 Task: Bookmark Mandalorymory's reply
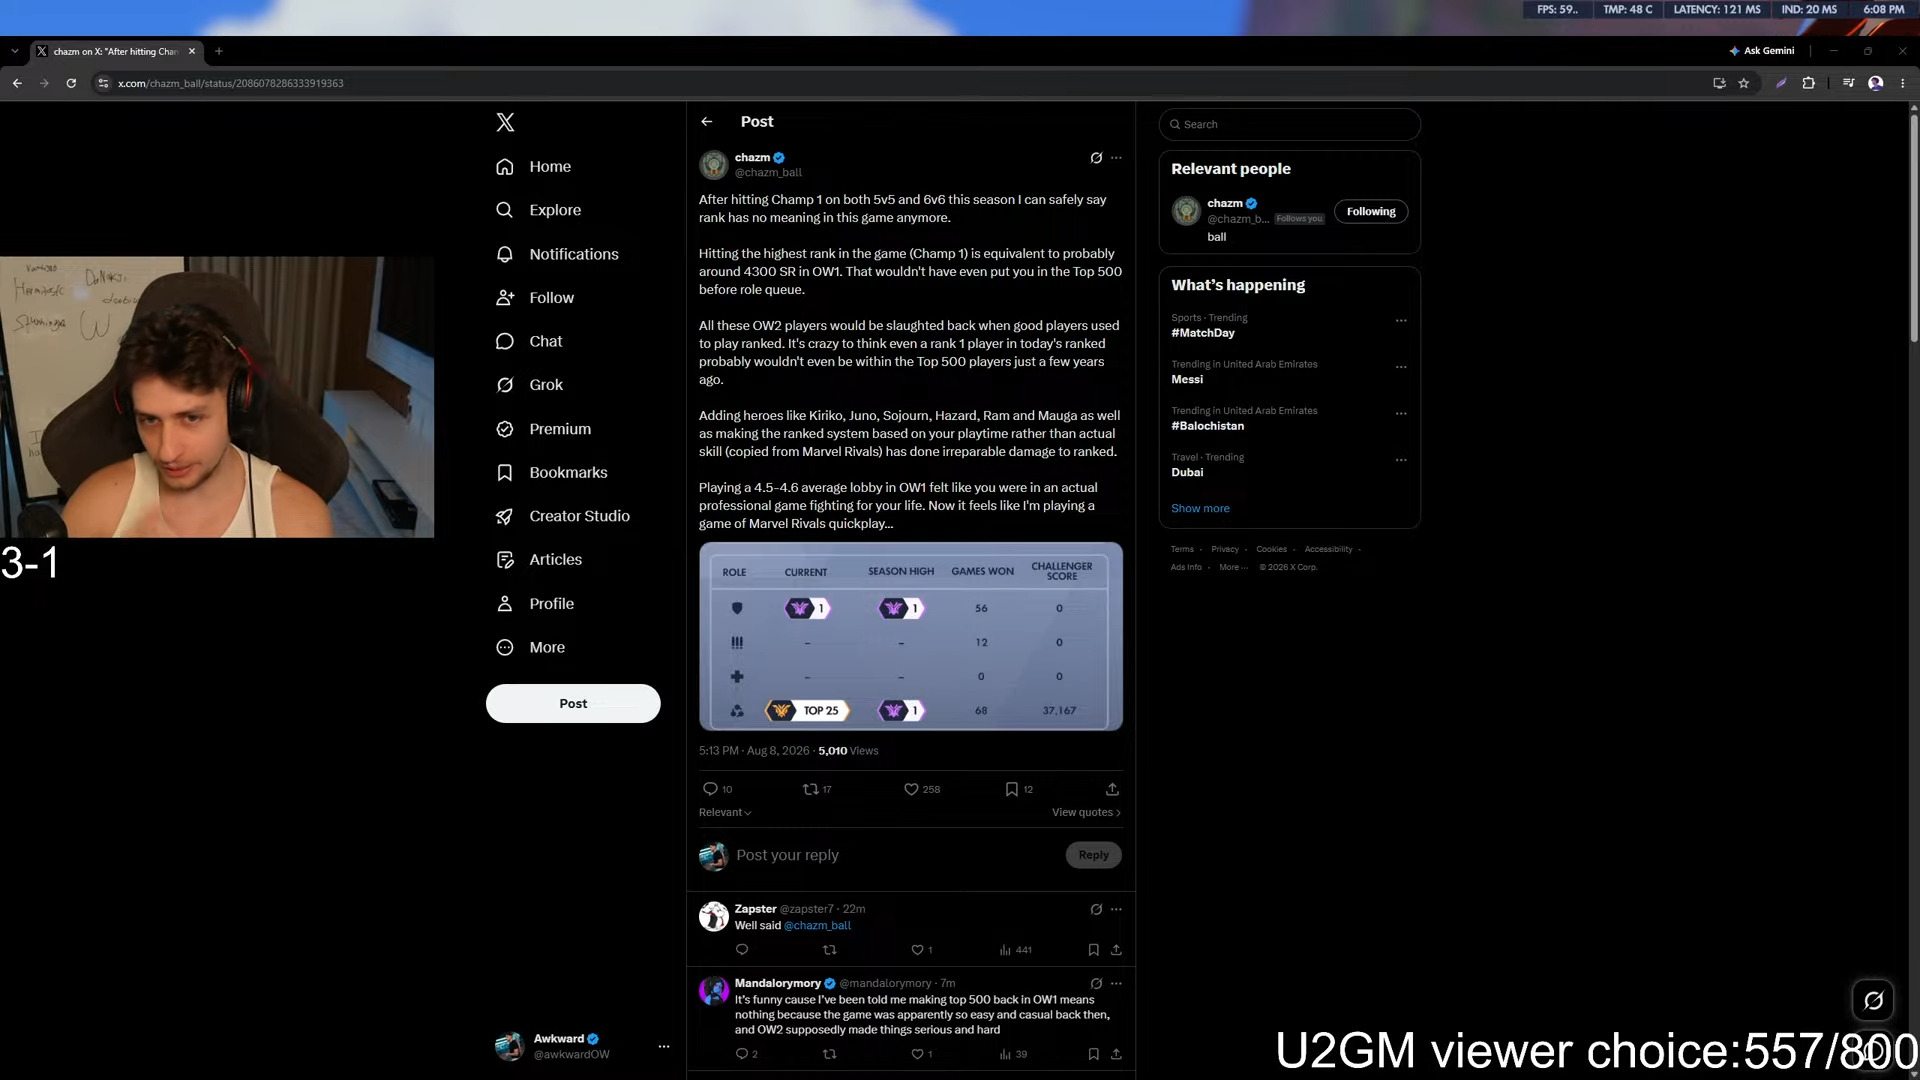click(1093, 1054)
